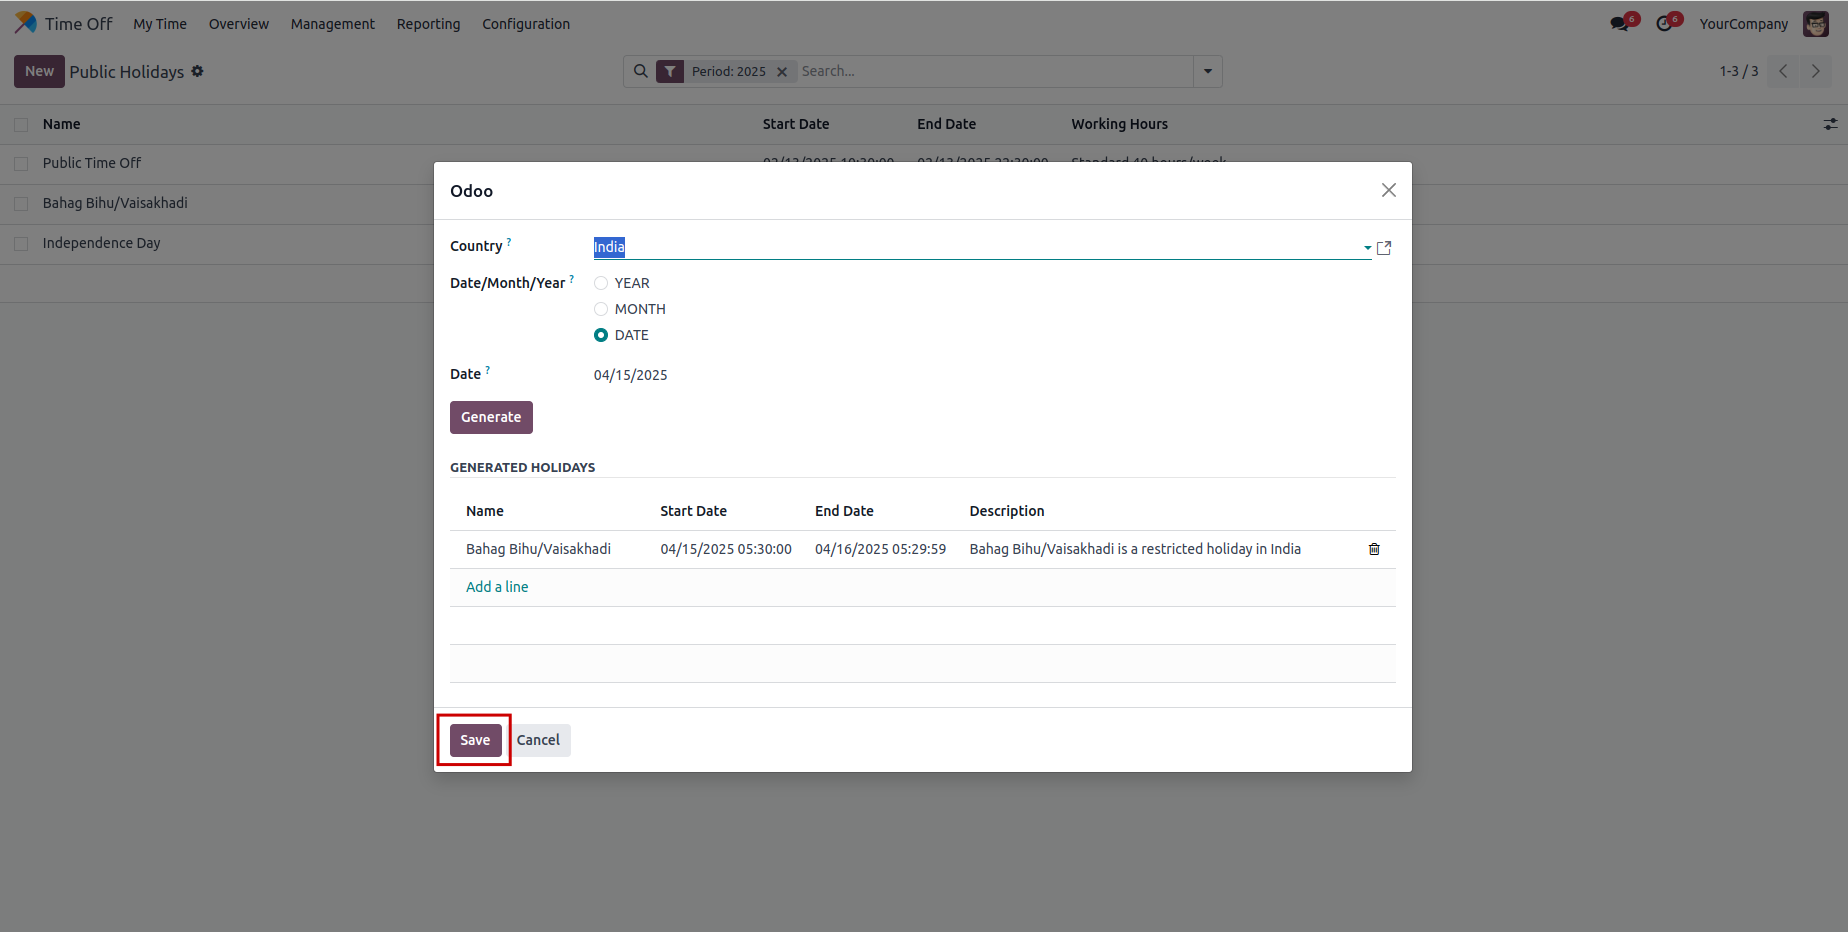This screenshot has height=932, width=1848.
Task: Focus the Search... input box
Action: point(994,71)
